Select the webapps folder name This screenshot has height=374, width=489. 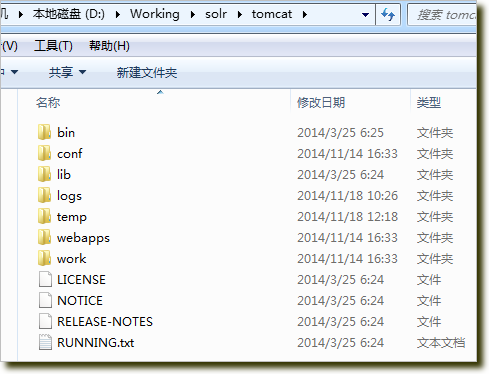point(83,238)
